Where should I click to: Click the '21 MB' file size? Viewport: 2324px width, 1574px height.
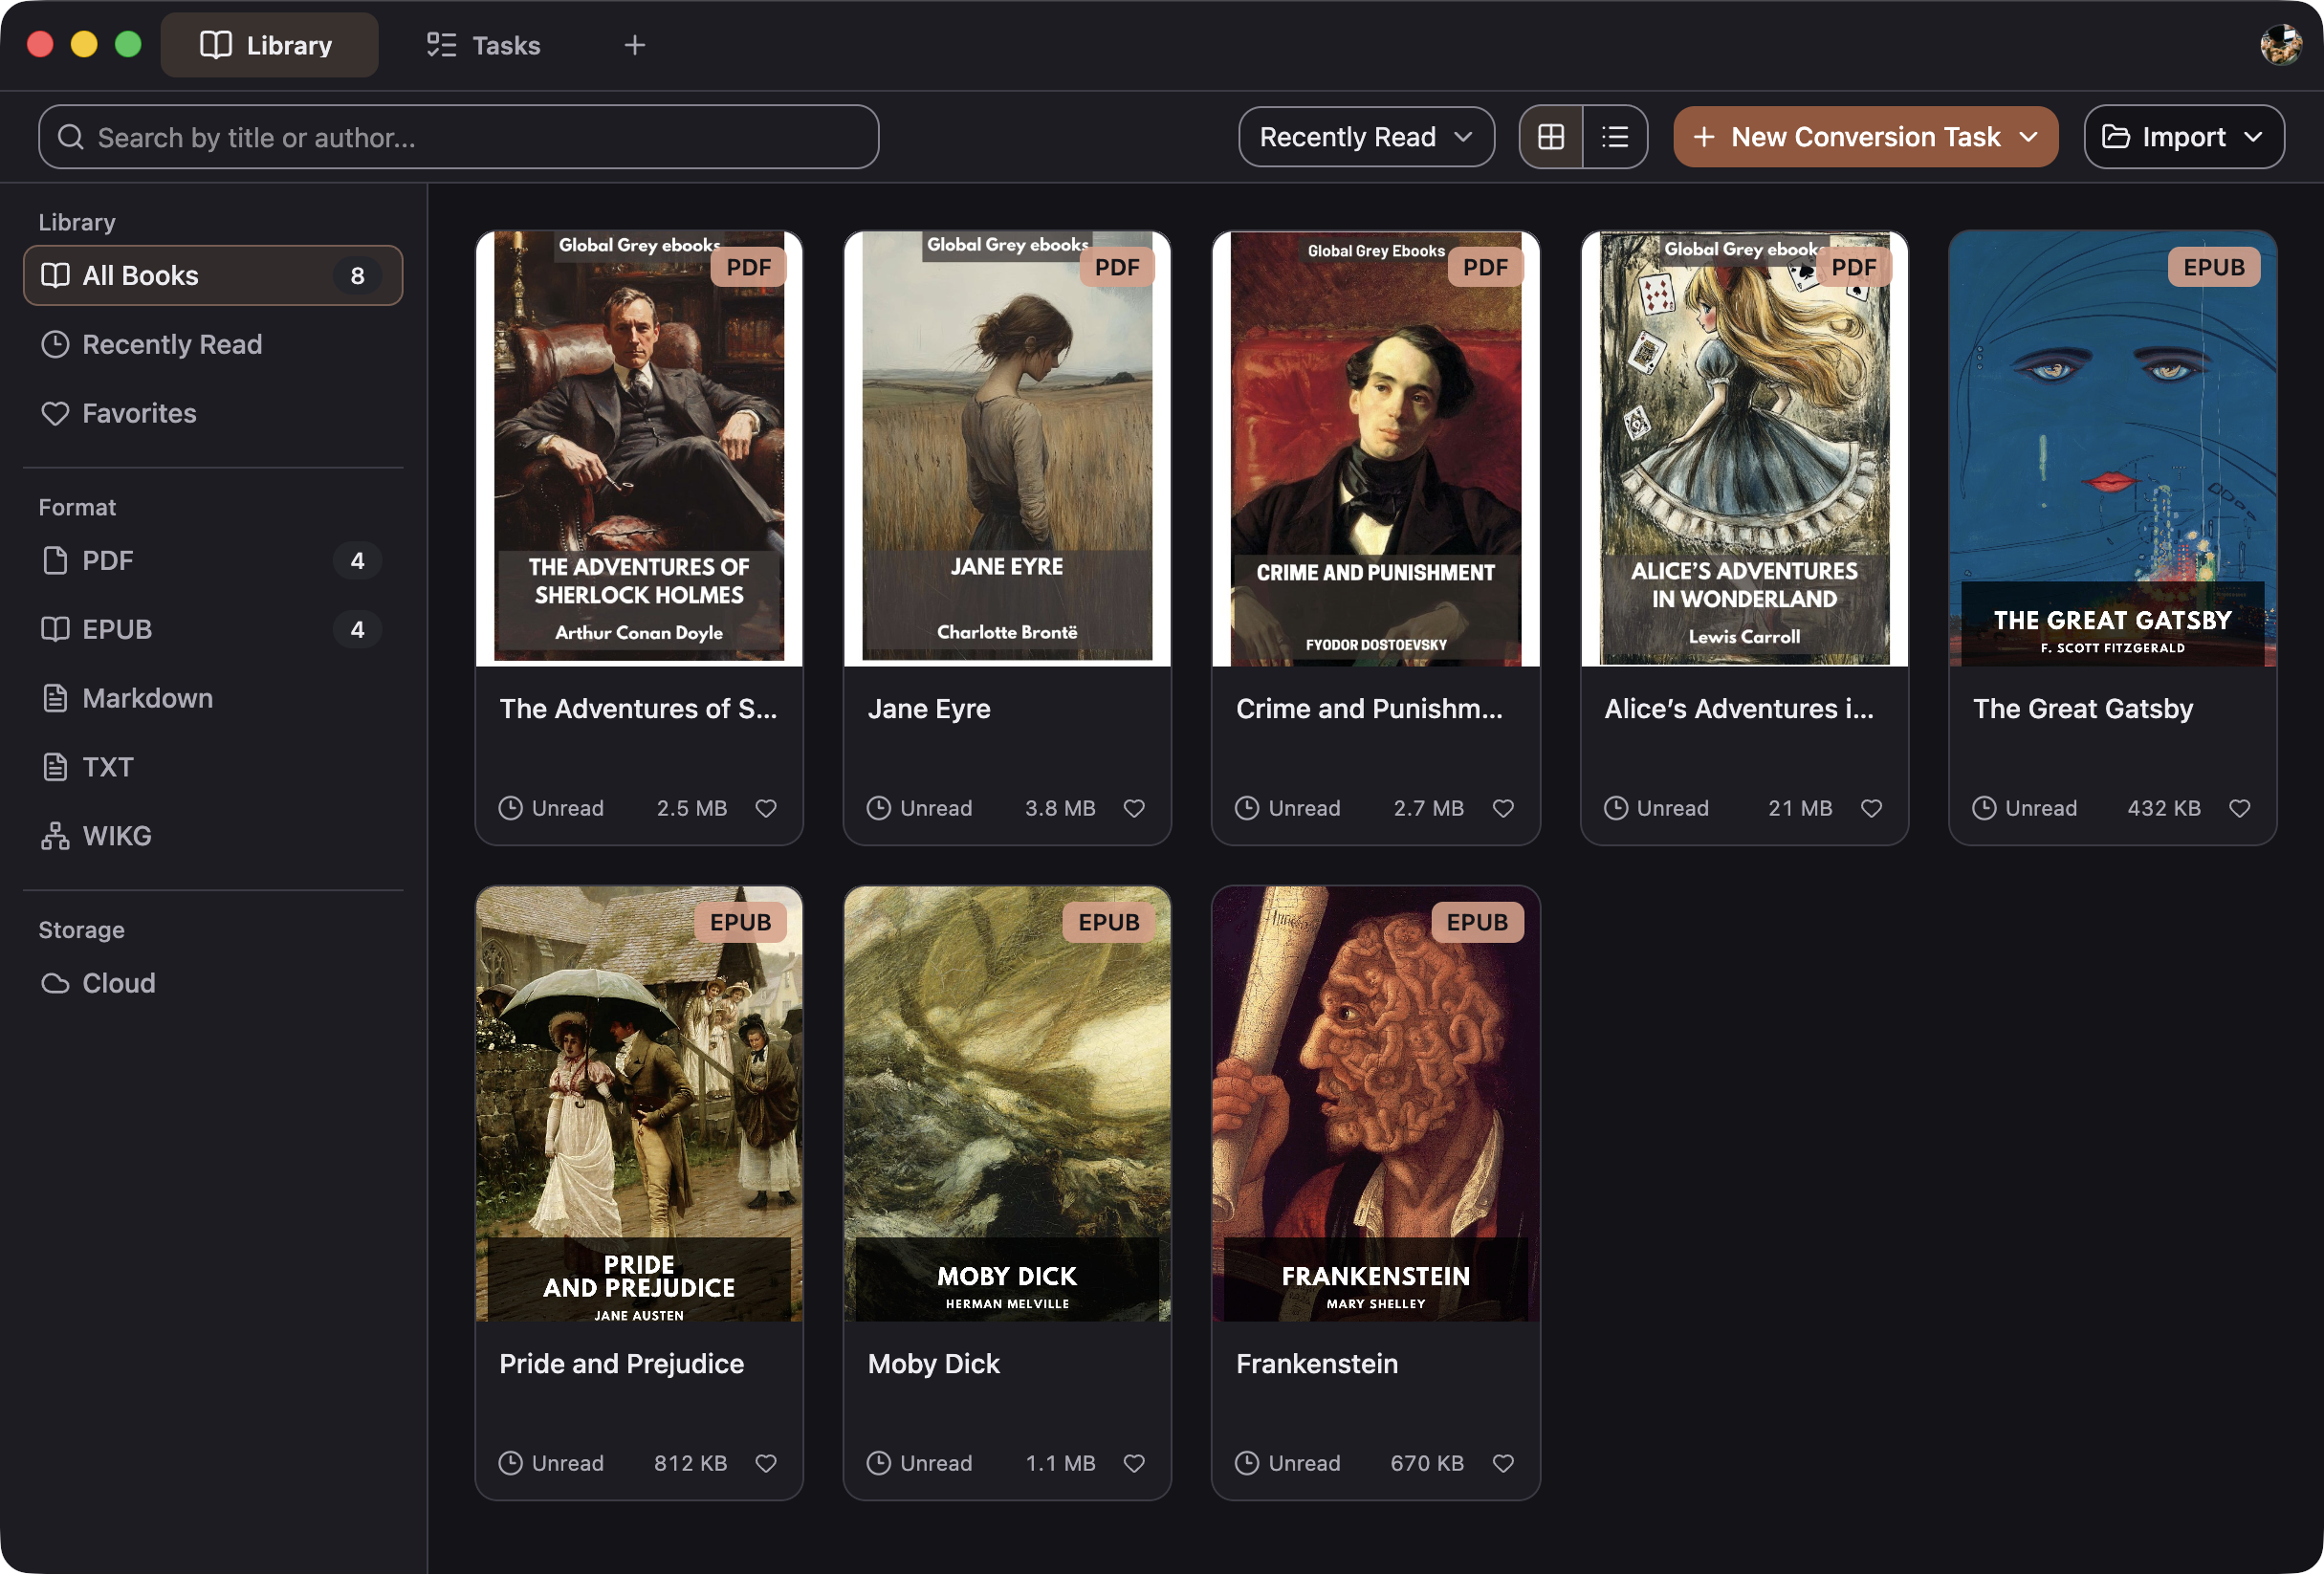click(x=1800, y=808)
